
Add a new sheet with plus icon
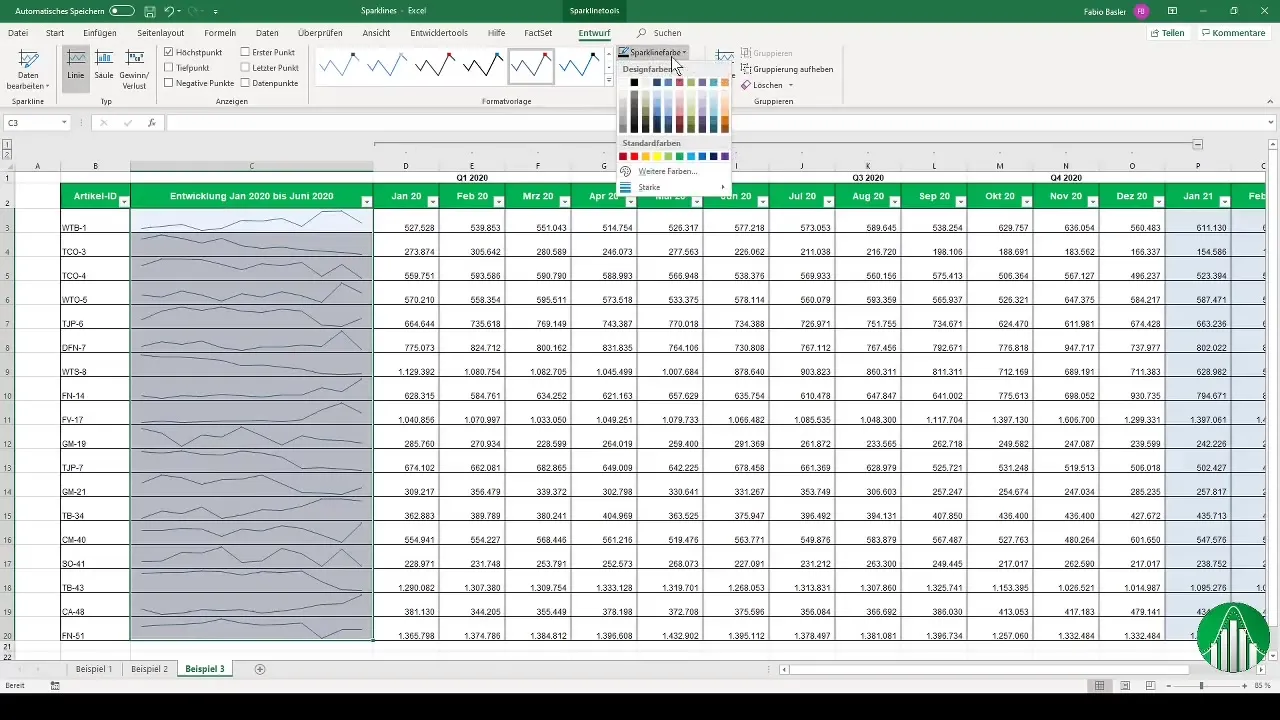pyautogui.click(x=260, y=669)
